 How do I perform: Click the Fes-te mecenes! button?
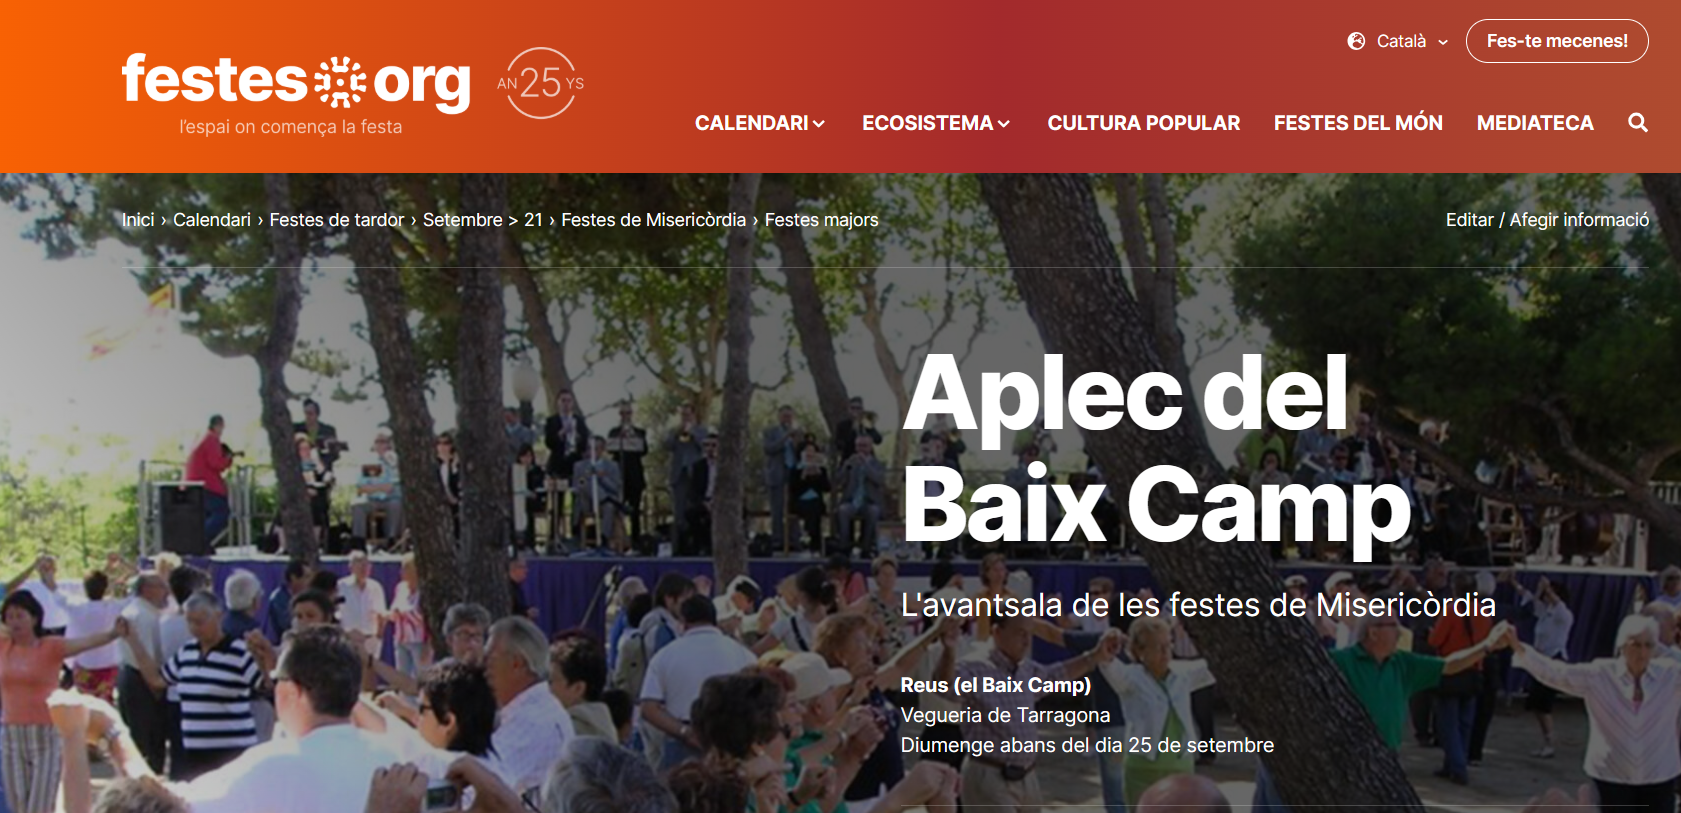(x=1557, y=41)
